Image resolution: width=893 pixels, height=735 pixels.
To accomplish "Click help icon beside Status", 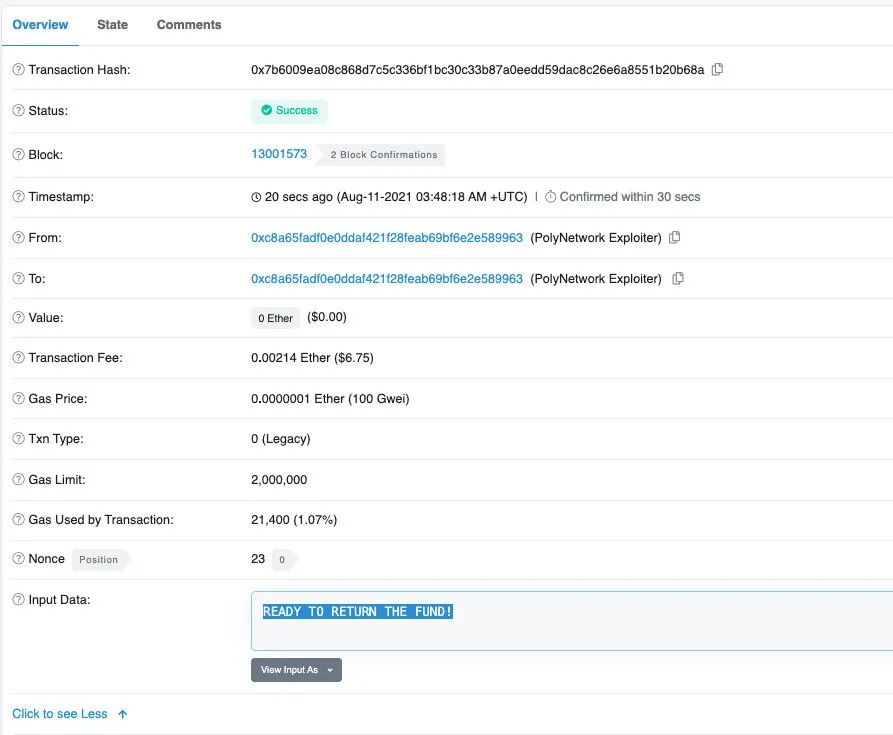I will tap(19, 110).
